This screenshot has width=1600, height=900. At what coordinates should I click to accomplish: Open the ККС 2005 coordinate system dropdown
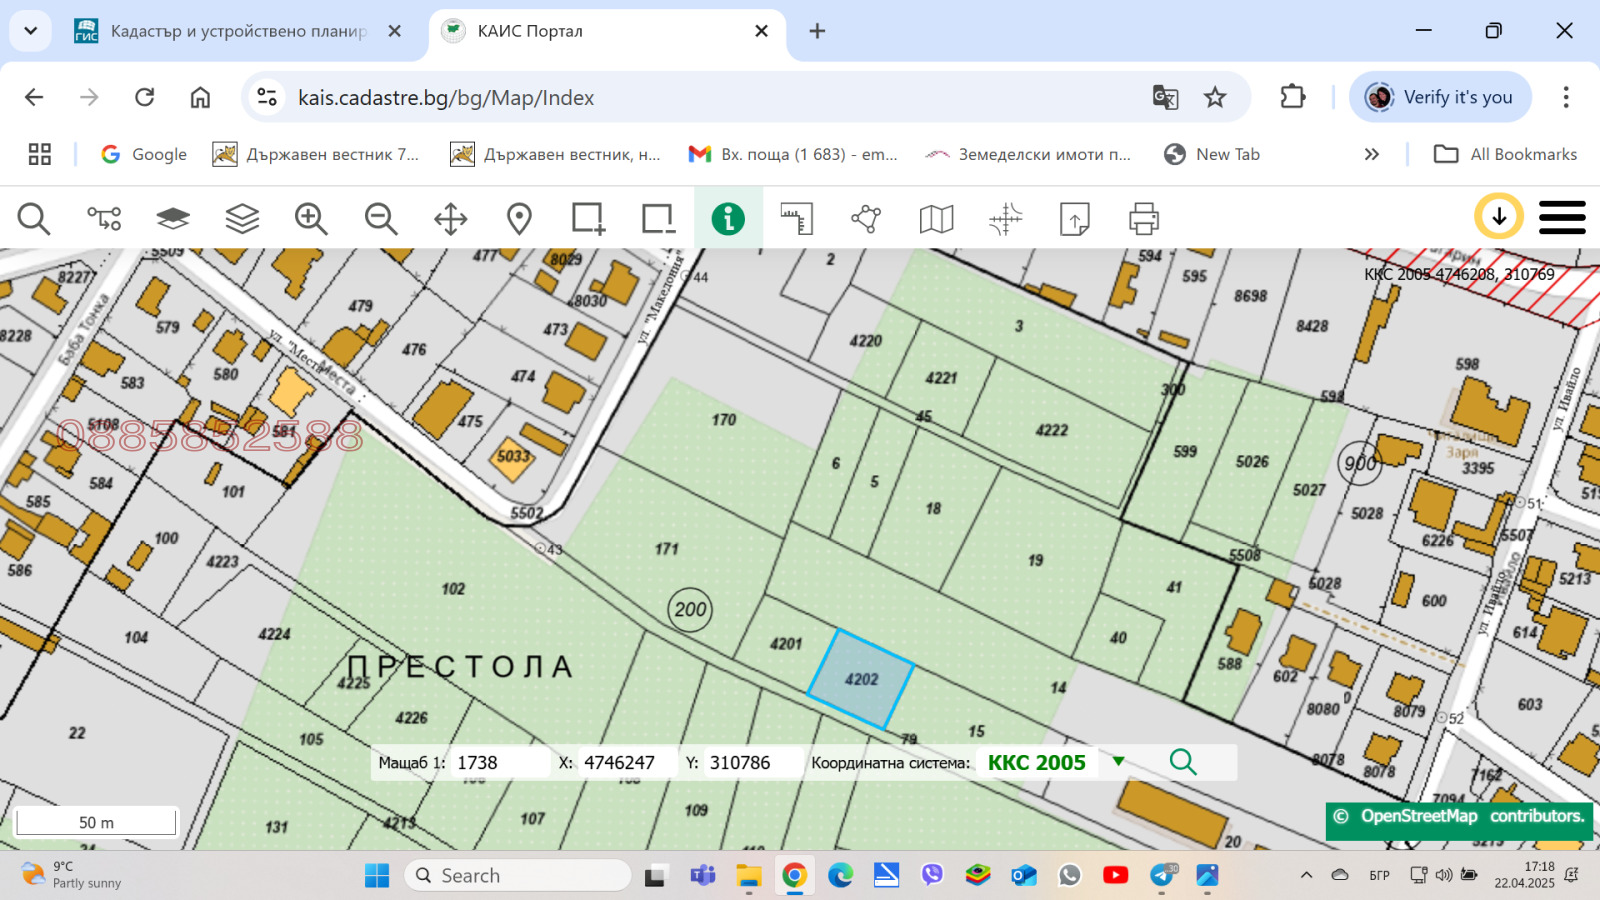(1118, 761)
